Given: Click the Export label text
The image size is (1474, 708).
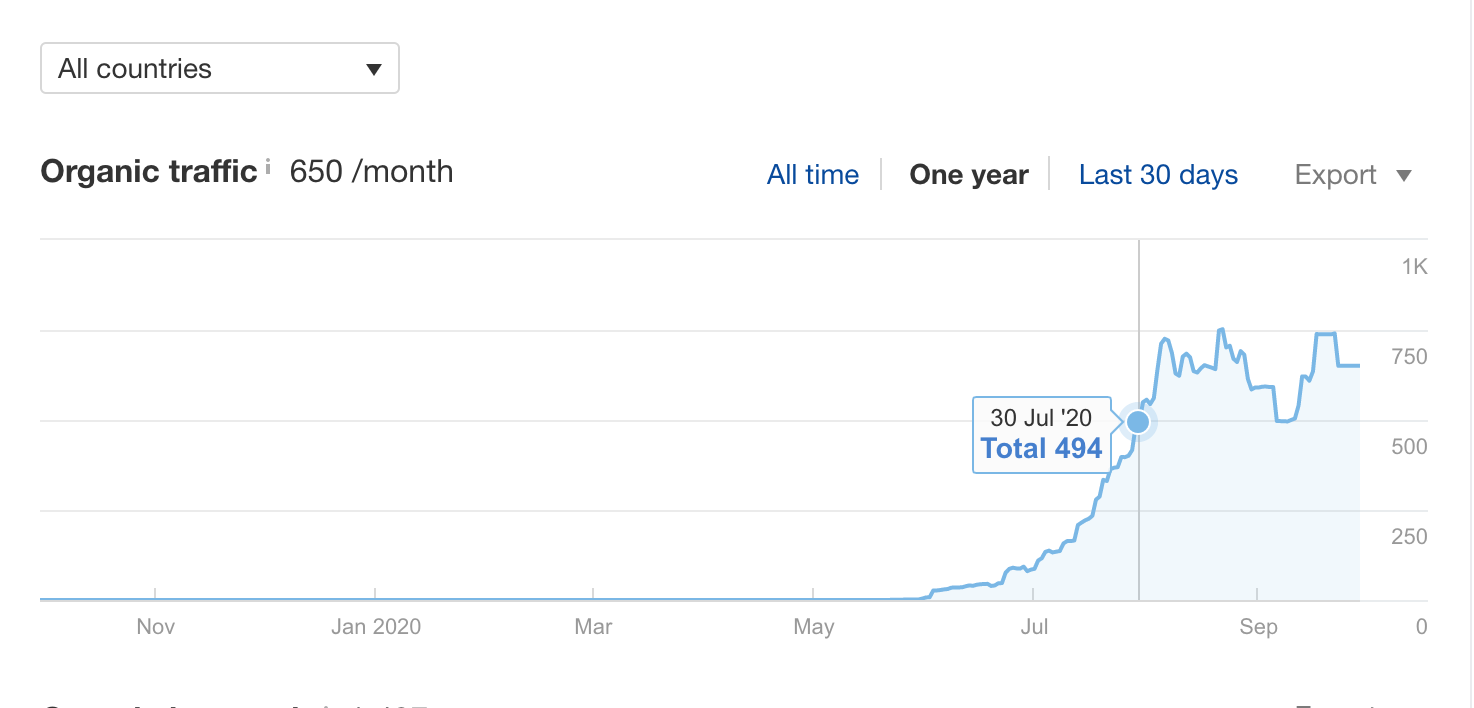Looking at the screenshot, I should 1335,174.
